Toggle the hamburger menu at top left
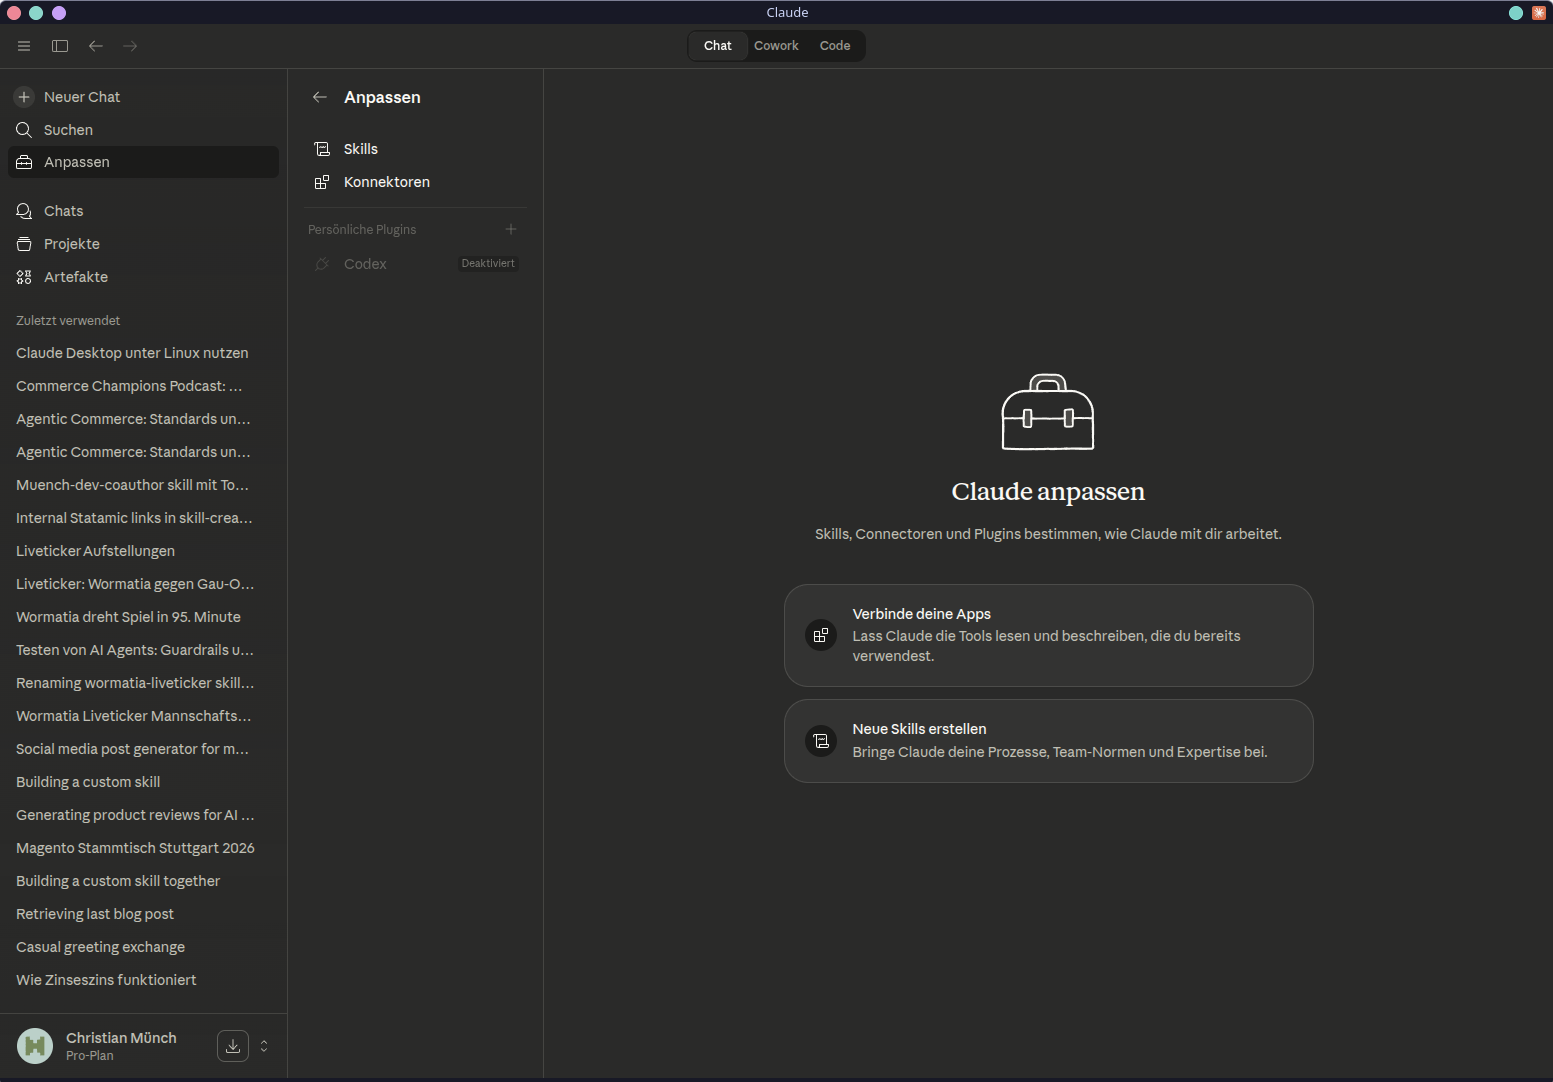The image size is (1553, 1082). [23, 46]
